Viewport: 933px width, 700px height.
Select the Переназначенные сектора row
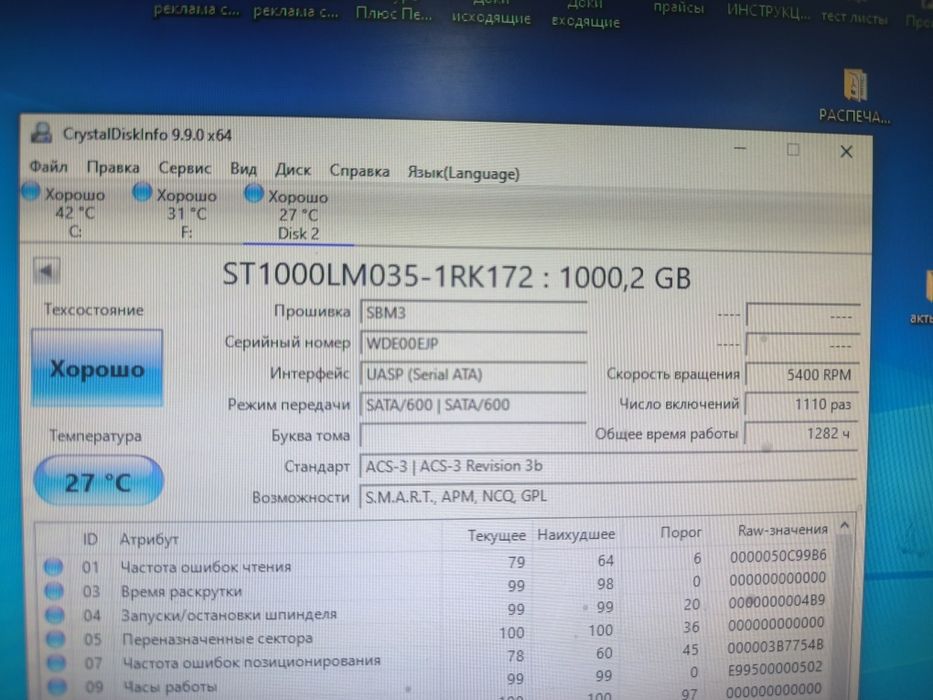(x=436, y=633)
